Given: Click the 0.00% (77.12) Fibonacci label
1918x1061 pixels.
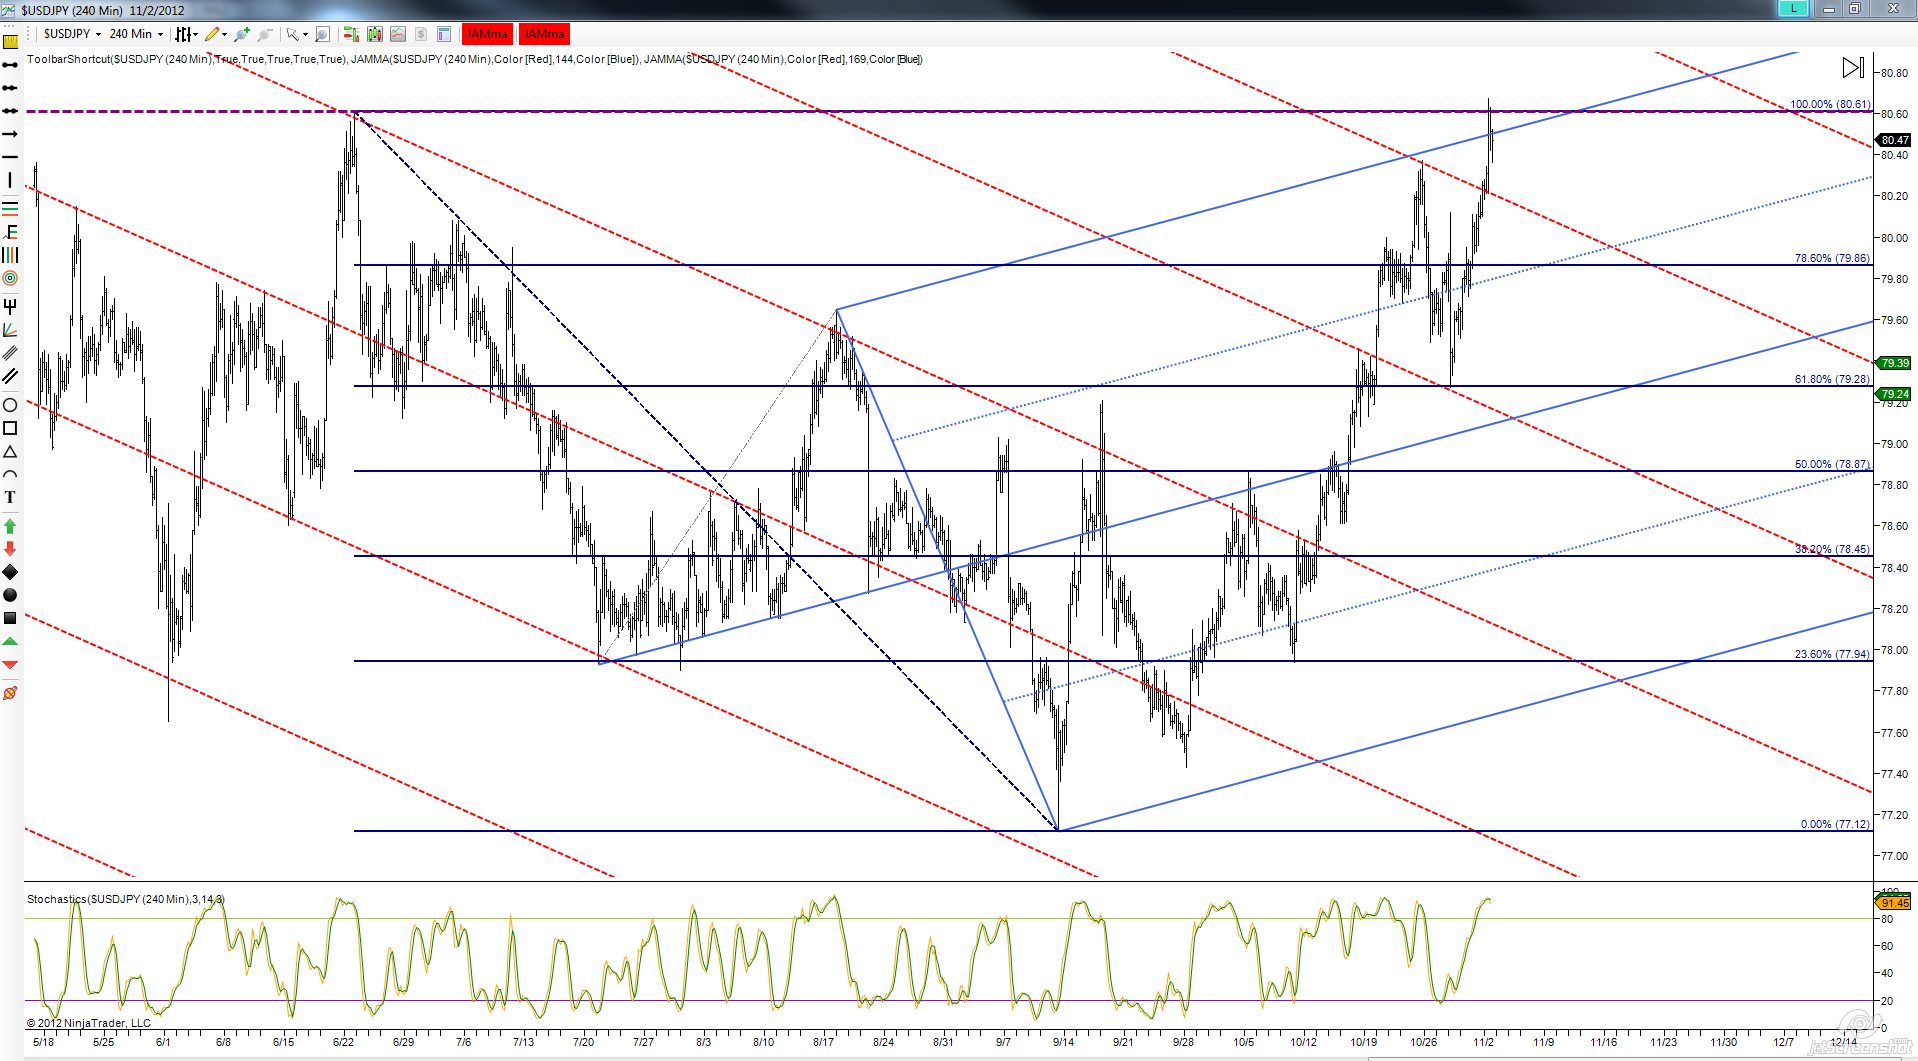Looking at the screenshot, I should click(x=1835, y=824).
